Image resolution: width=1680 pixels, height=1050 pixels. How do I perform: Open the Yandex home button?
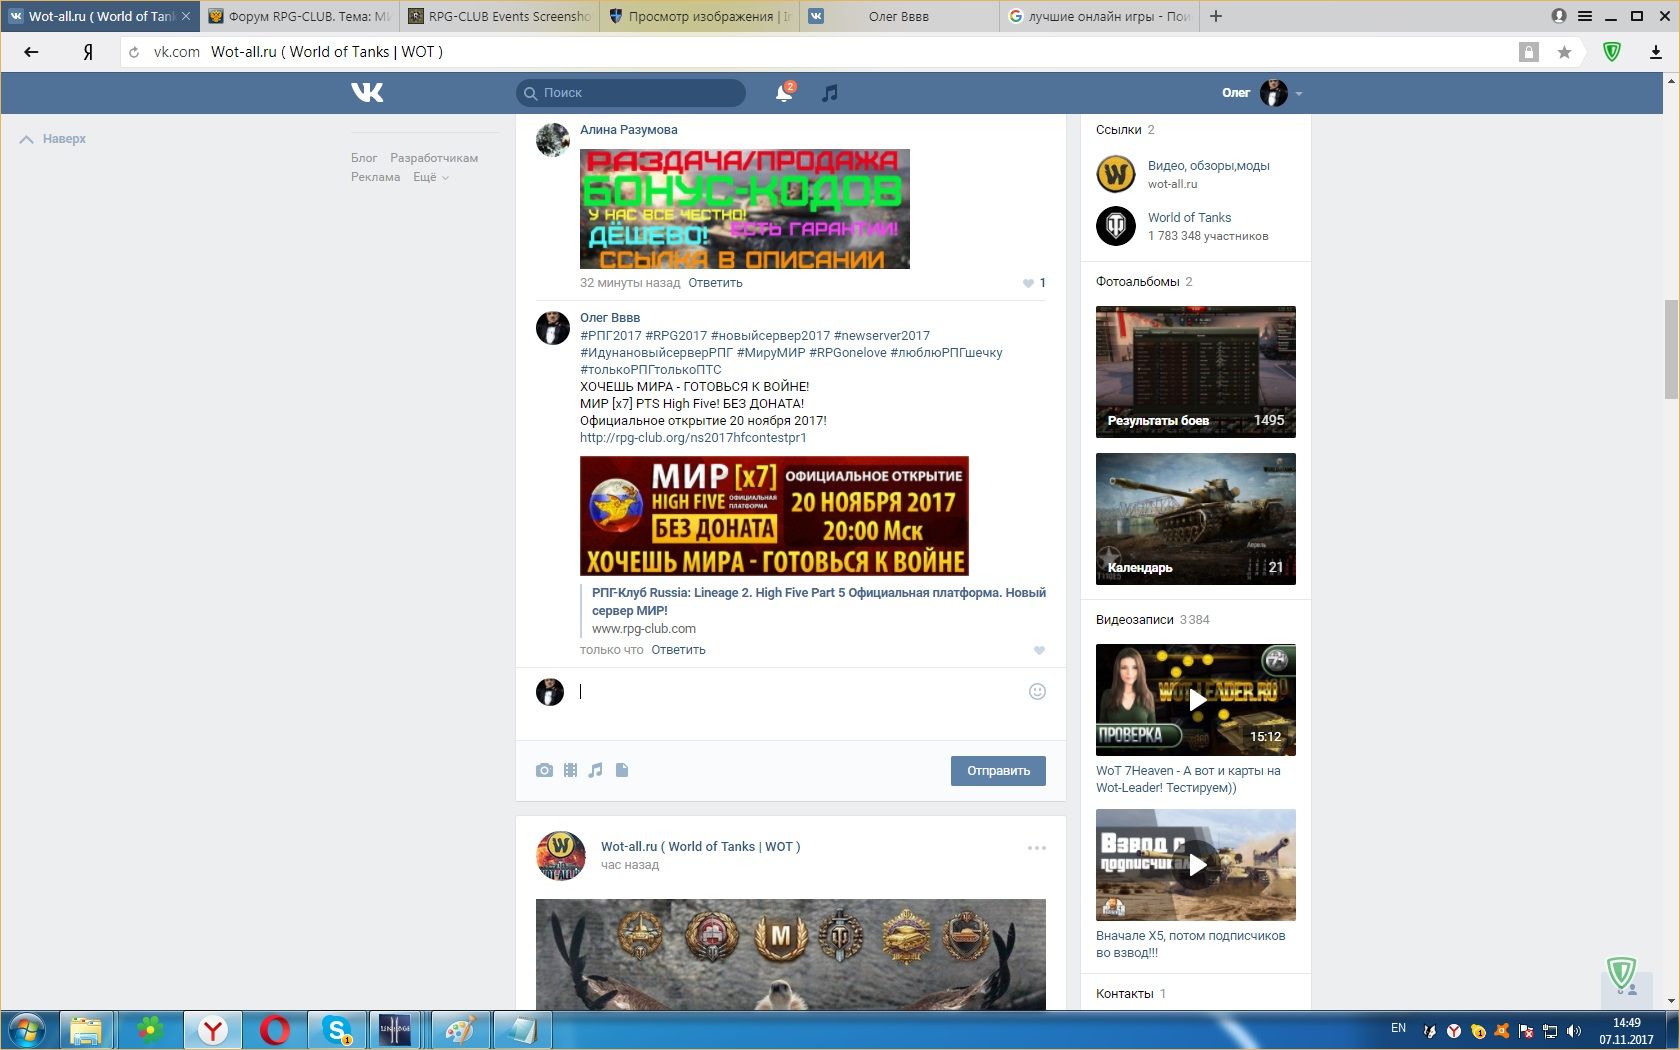pos(88,52)
